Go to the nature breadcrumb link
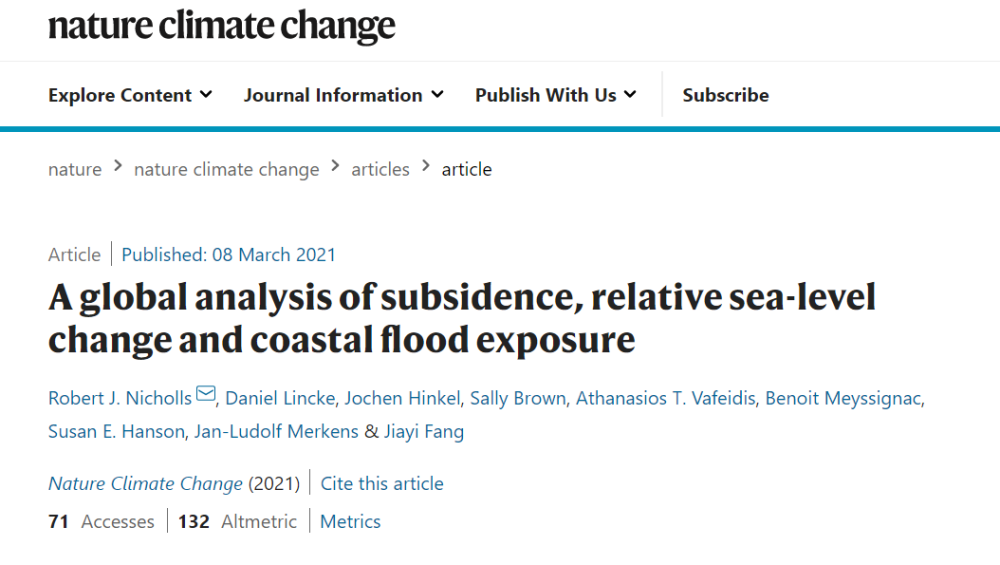1000x565 pixels. [x=75, y=169]
